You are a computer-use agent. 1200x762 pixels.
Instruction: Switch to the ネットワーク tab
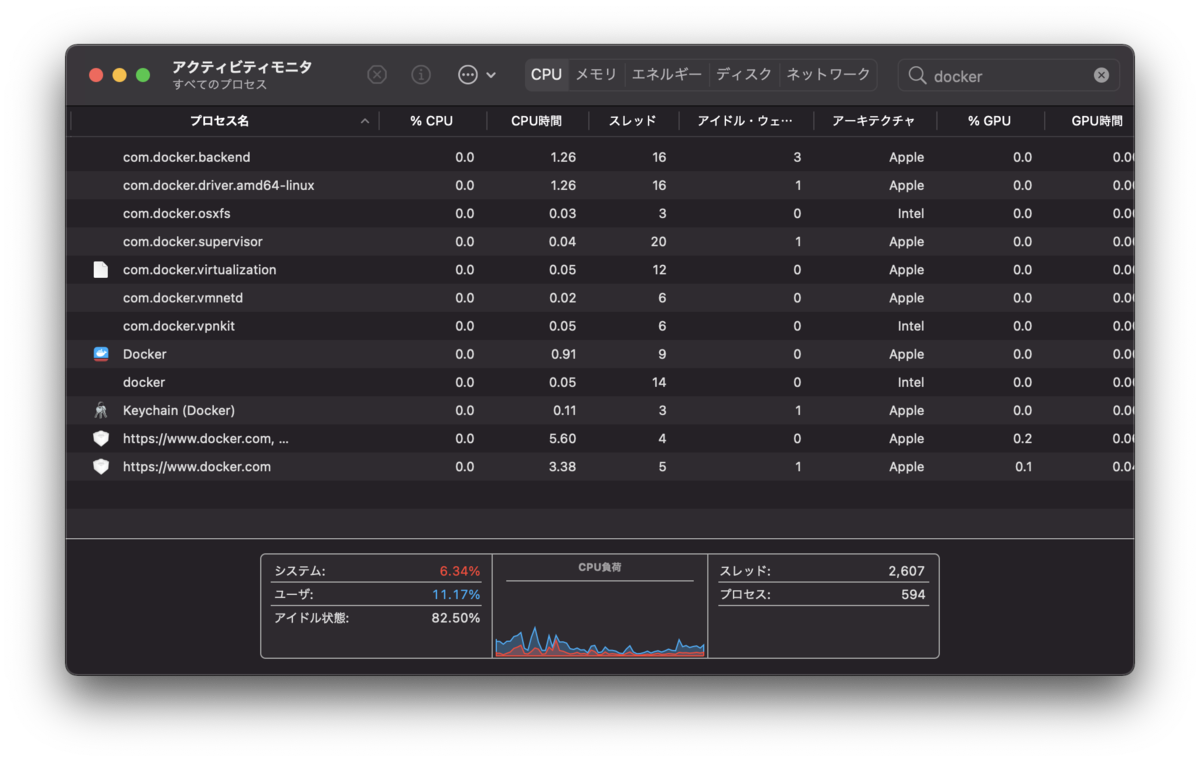point(828,75)
